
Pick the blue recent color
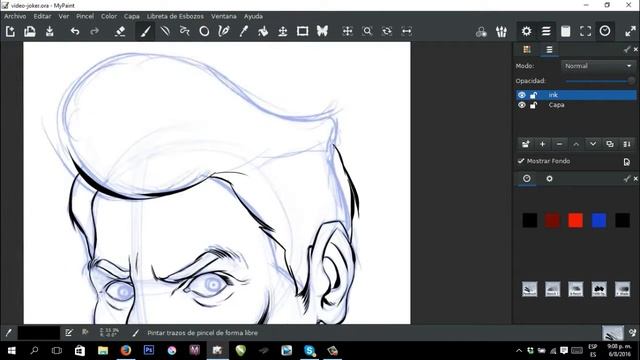click(x=599, y=220)
